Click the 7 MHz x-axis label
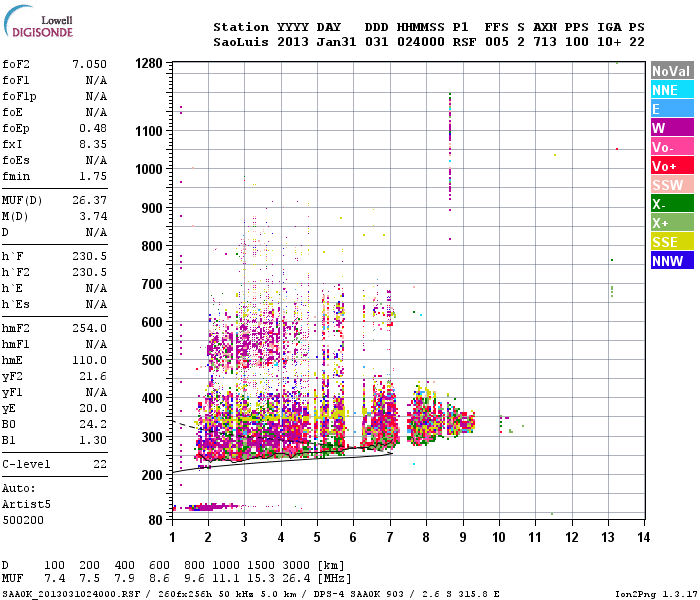 (390, 537)
